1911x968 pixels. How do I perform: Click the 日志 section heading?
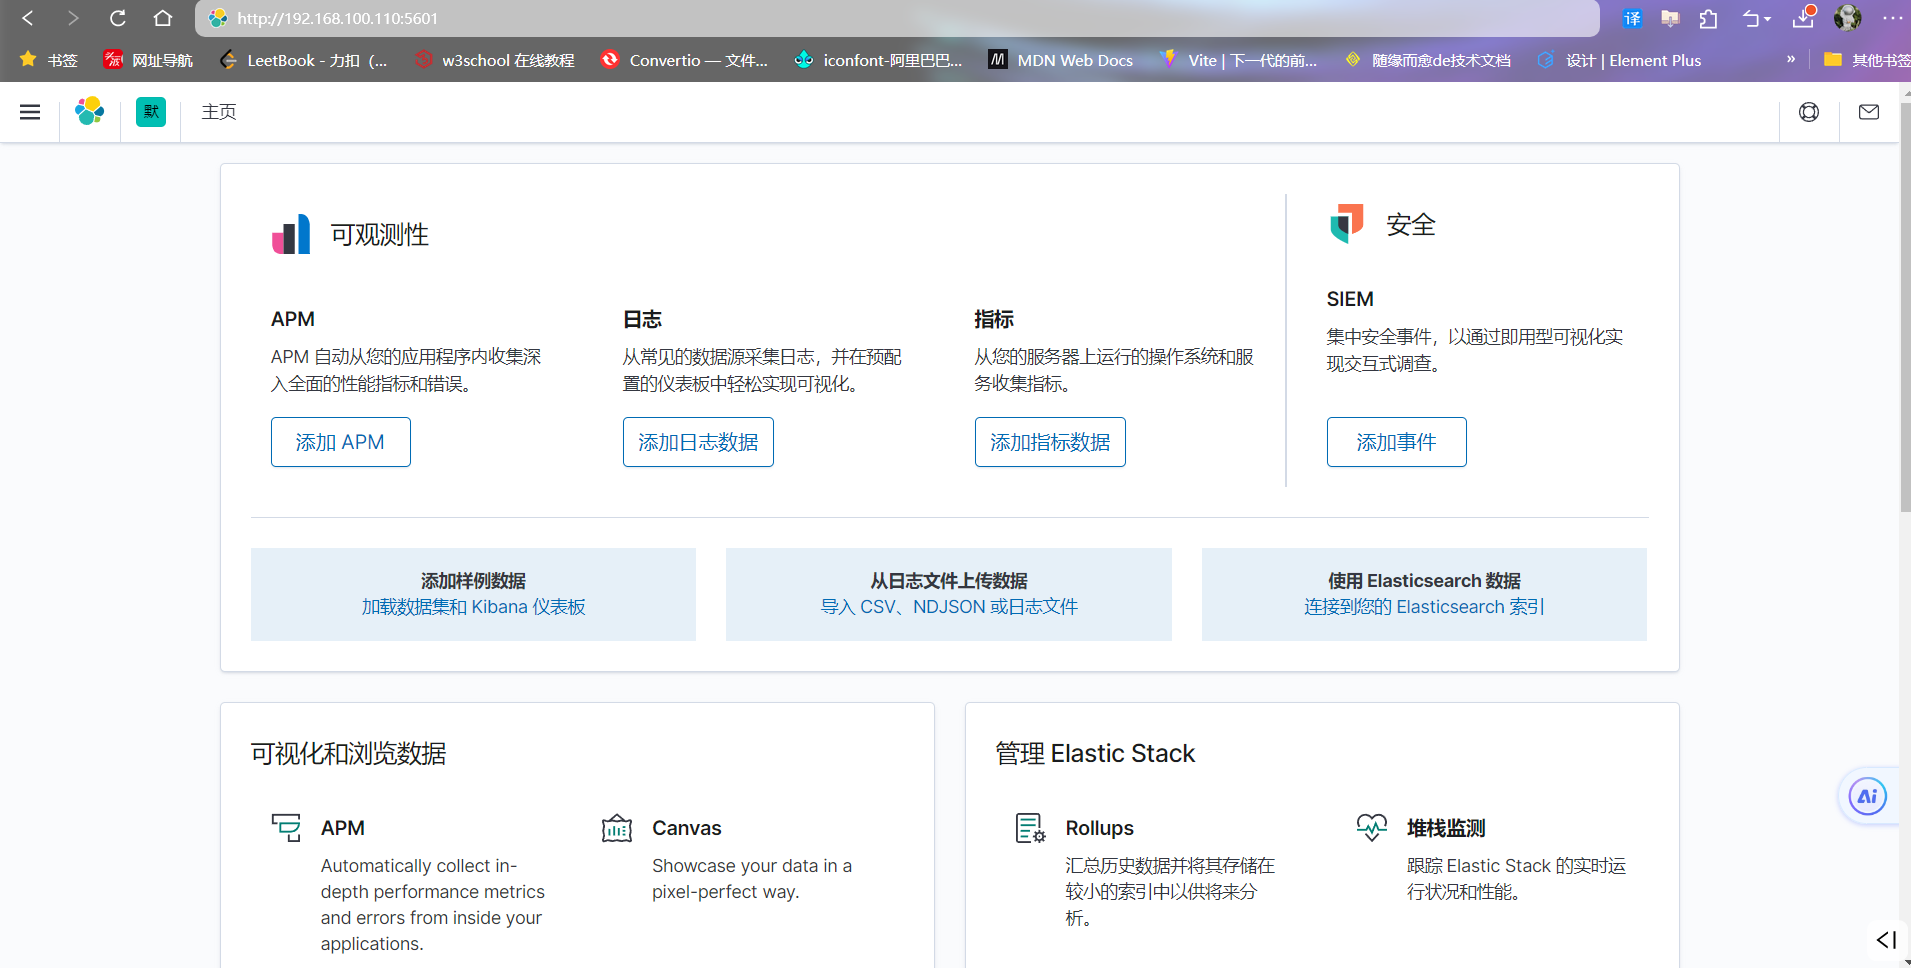[x=642, y=319]
